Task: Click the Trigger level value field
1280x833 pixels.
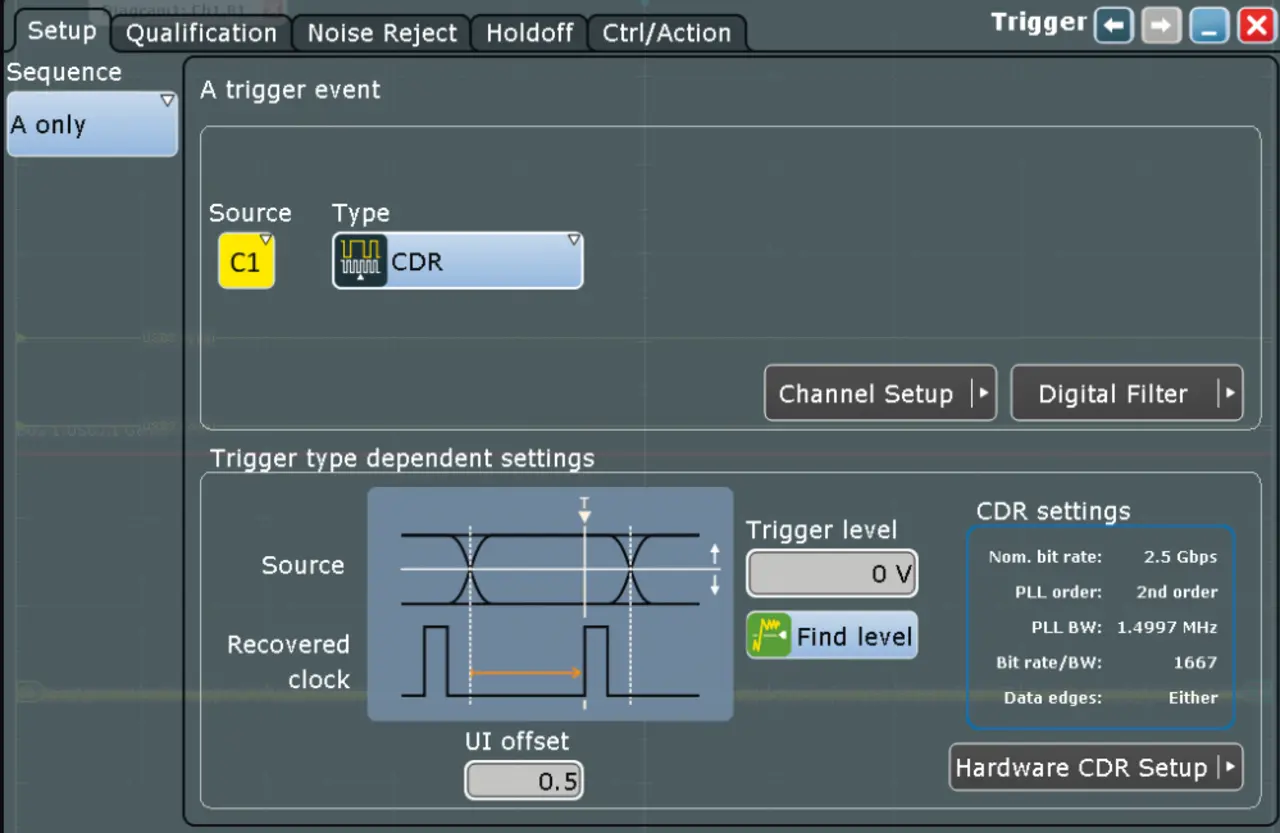Action: point(831,574)
